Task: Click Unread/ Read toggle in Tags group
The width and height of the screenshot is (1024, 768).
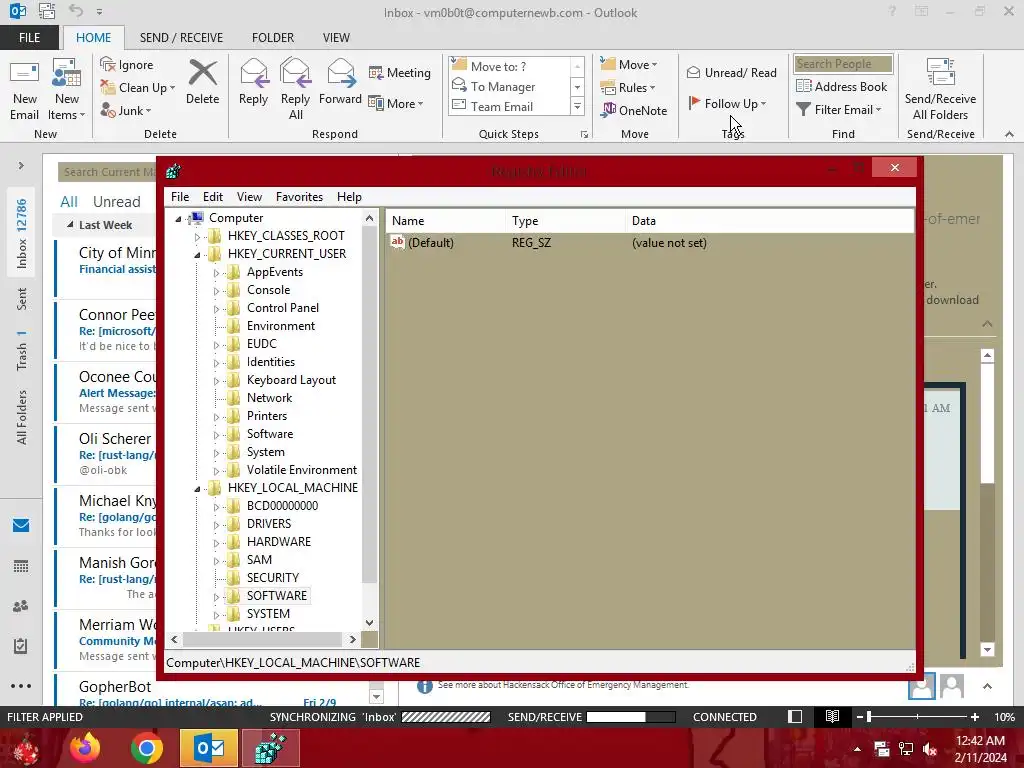Action: [731, 72]
